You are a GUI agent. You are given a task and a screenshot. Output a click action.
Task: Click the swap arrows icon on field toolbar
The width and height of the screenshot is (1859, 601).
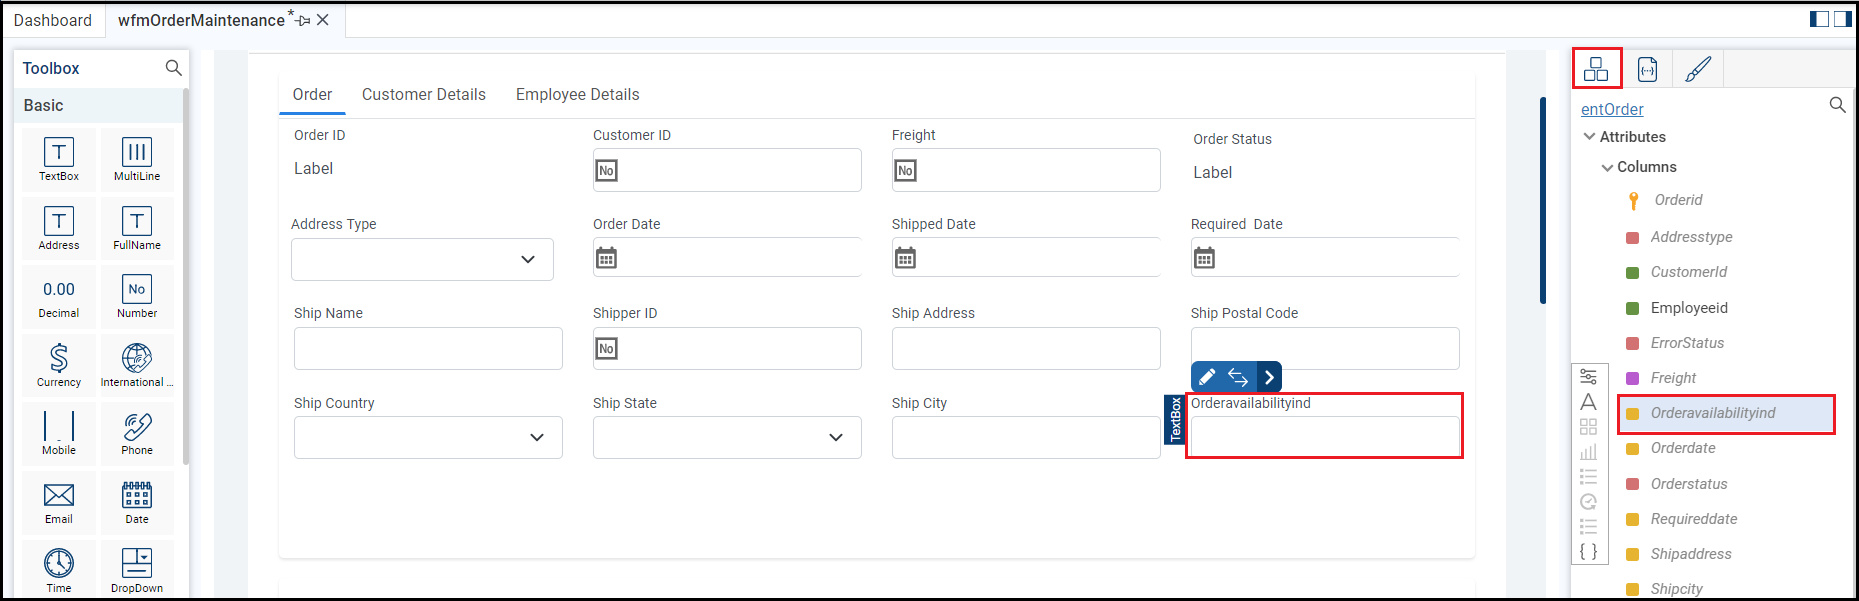pyautogui.click(x=1238, y=377)
